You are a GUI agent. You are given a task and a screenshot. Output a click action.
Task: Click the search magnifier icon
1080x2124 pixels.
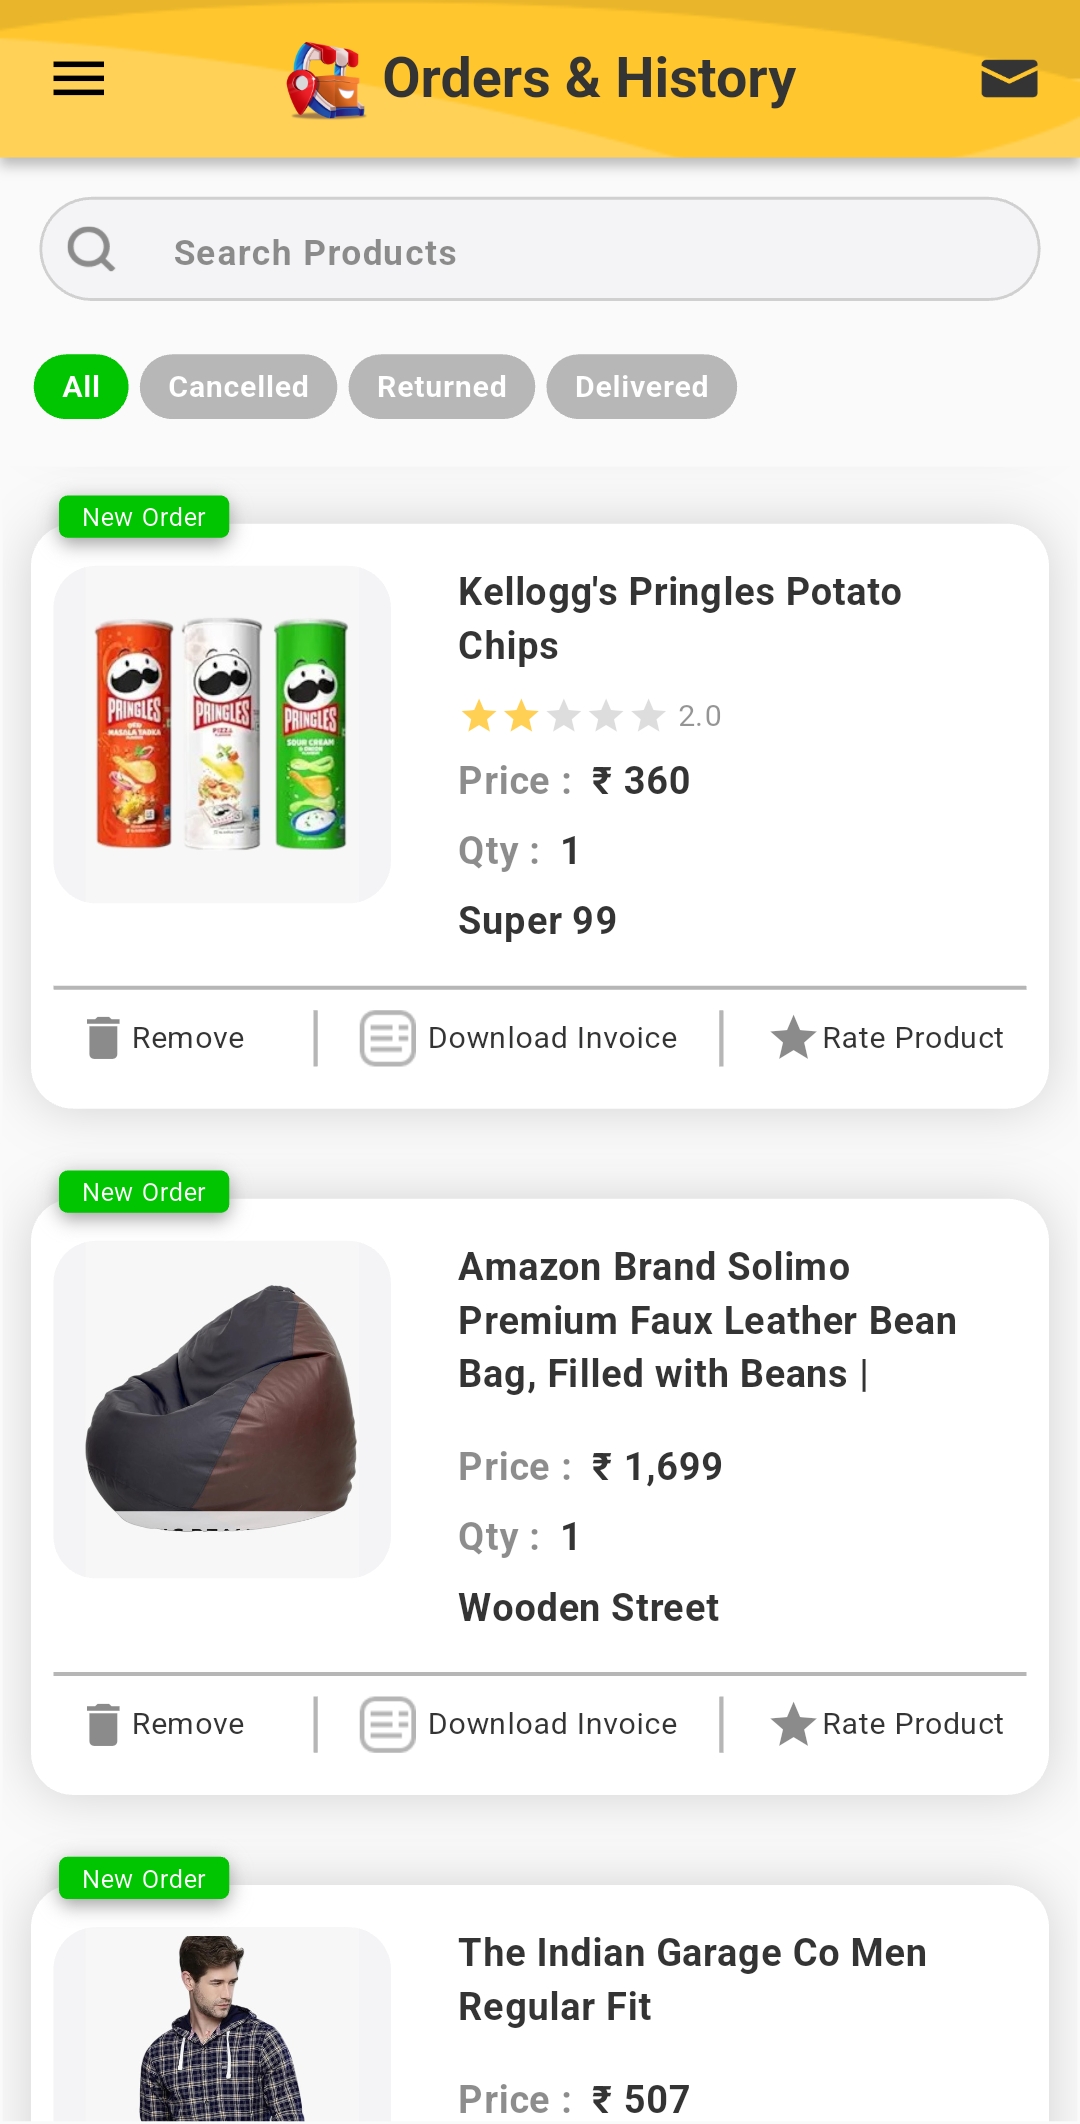91,249
